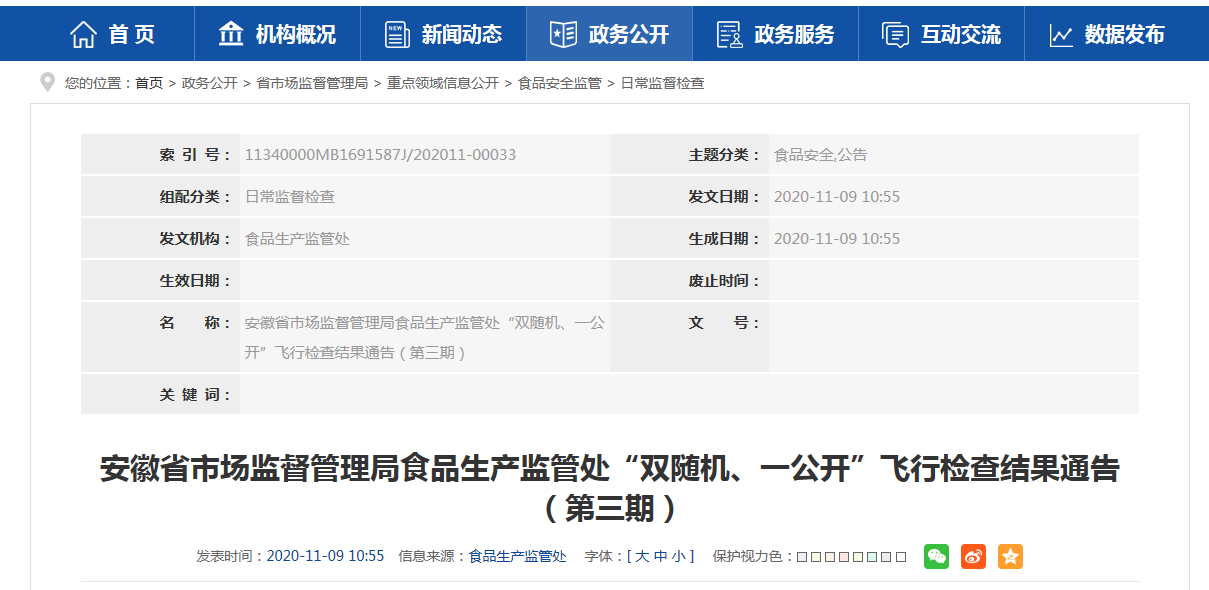Click index number 11340000MB1691587J/202011-00033
1209x590 pixels.
click(x=380, y=155)
